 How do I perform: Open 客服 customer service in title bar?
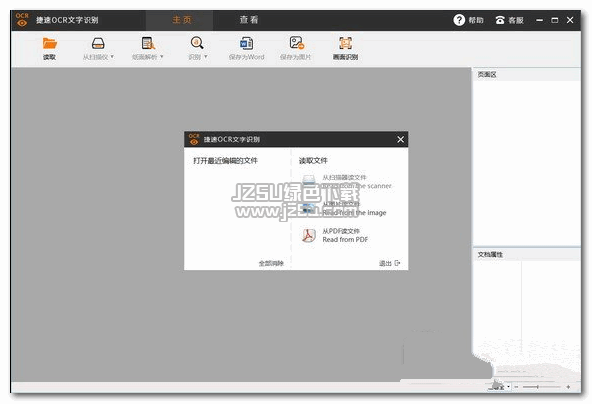[x=510, y=20]
